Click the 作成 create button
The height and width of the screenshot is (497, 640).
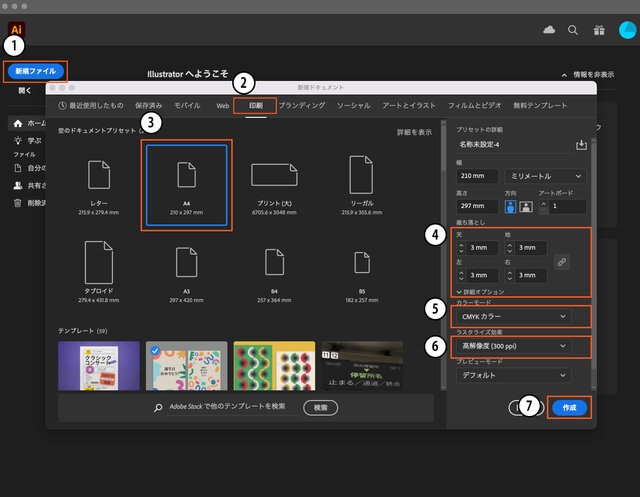tap(569, 407)
